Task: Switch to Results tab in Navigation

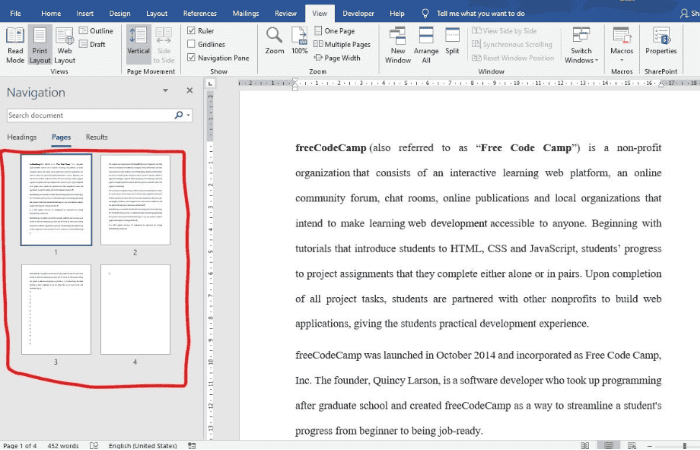Action: pos(97,137)
